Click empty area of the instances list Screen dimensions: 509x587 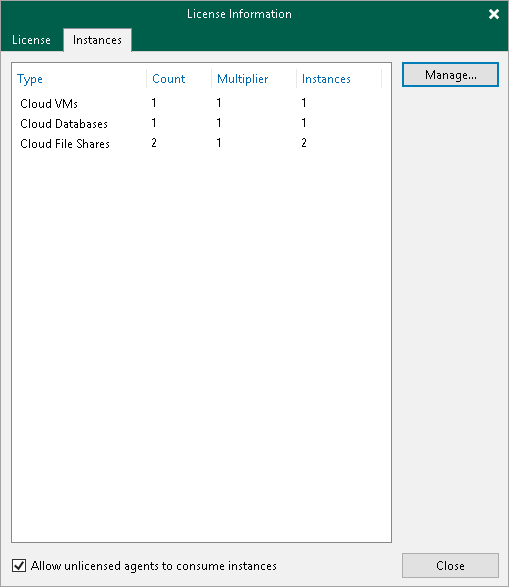[201, 337]
